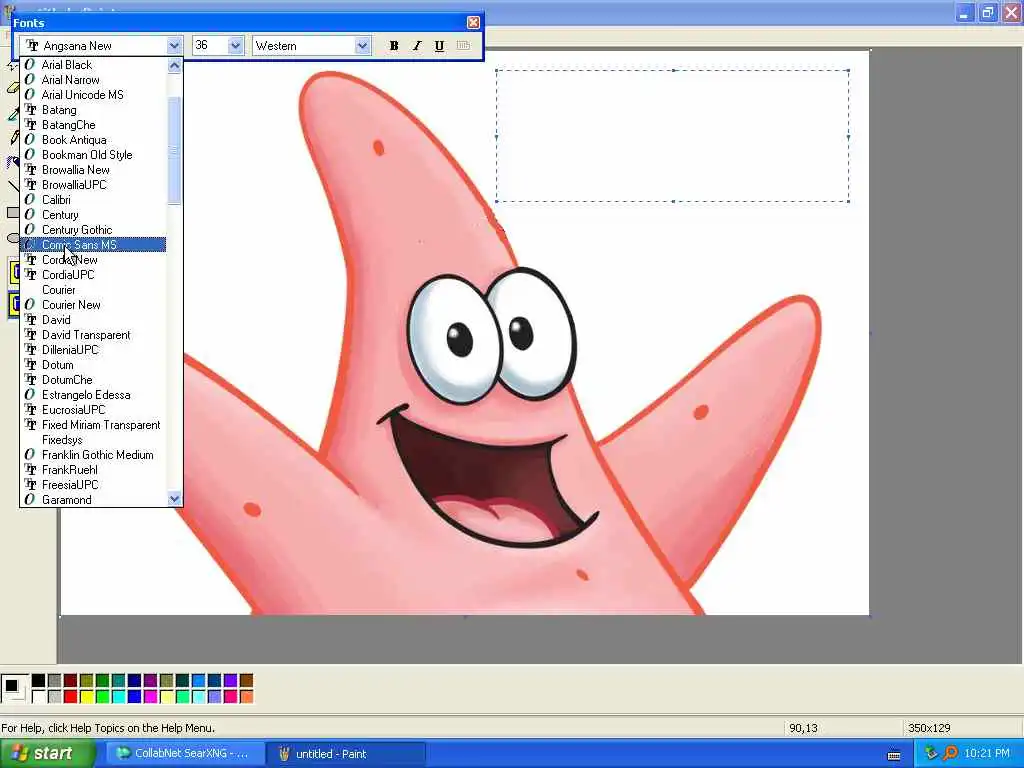This screenshot has height=768, width=1024.
Task: Pick yellow color swatch
Action: [86, 696]
